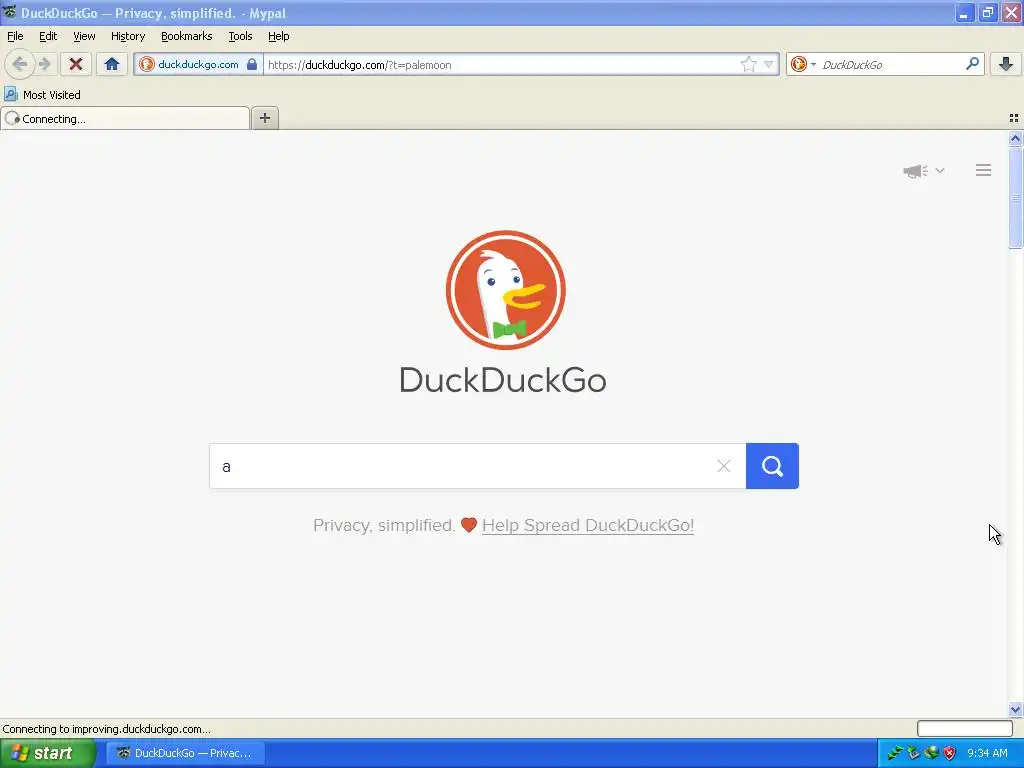This screenshot has height=768, width=1024.
Task: Click the status bar connecting text
Action: [x=106, y=729]
